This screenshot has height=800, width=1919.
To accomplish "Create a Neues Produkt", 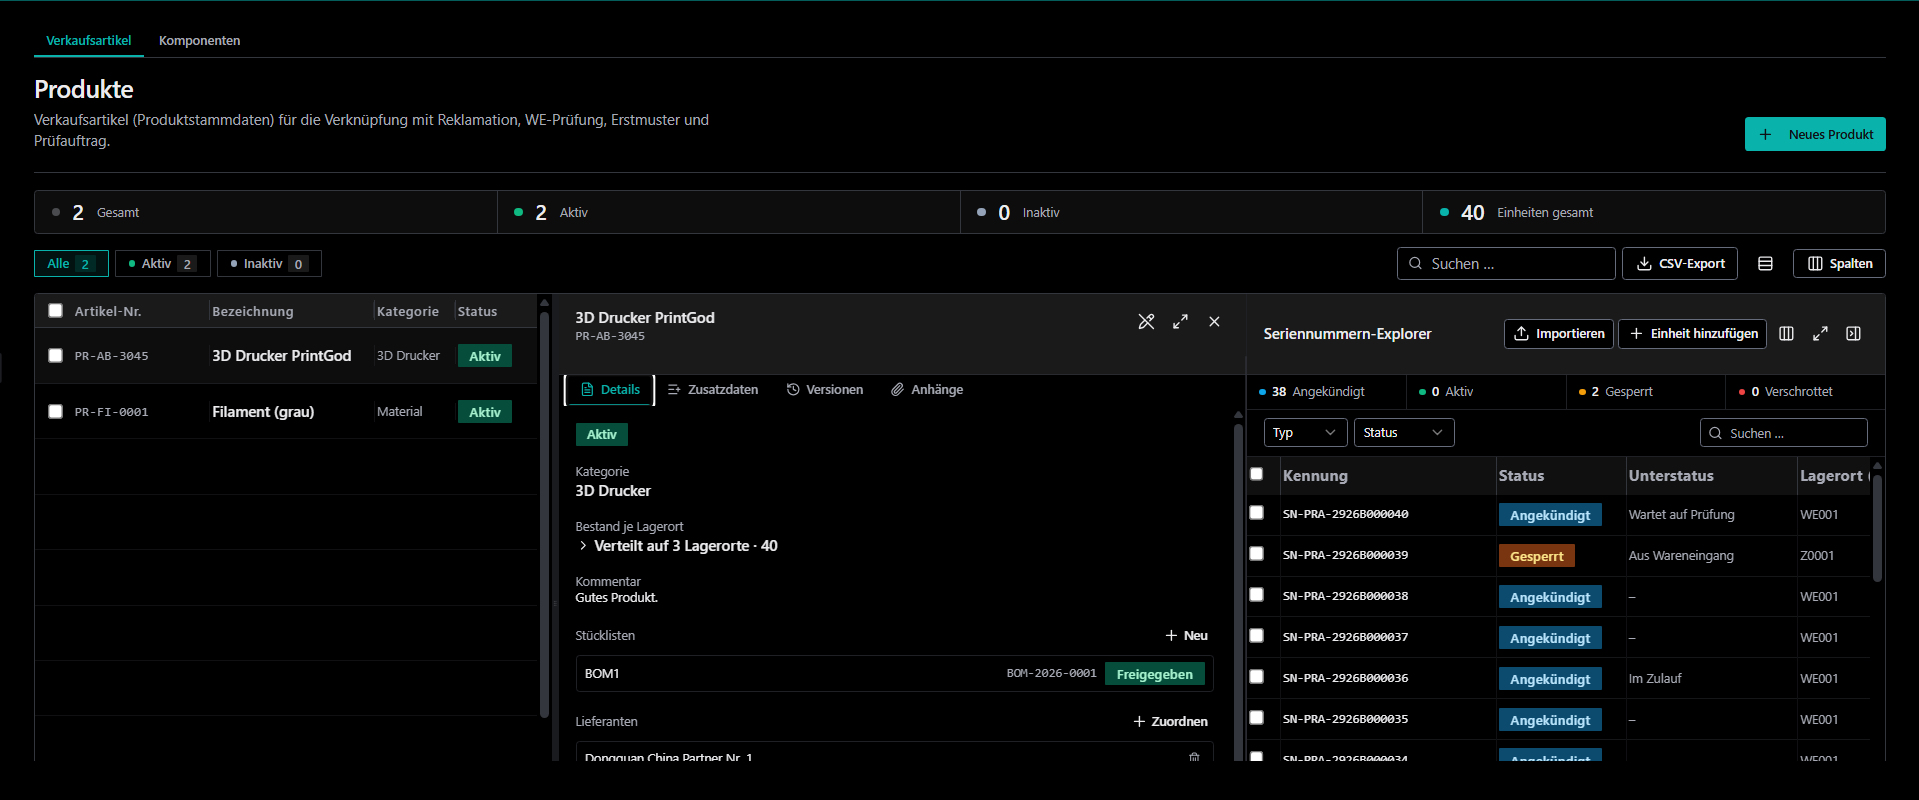I will [x=1815, y=135].
